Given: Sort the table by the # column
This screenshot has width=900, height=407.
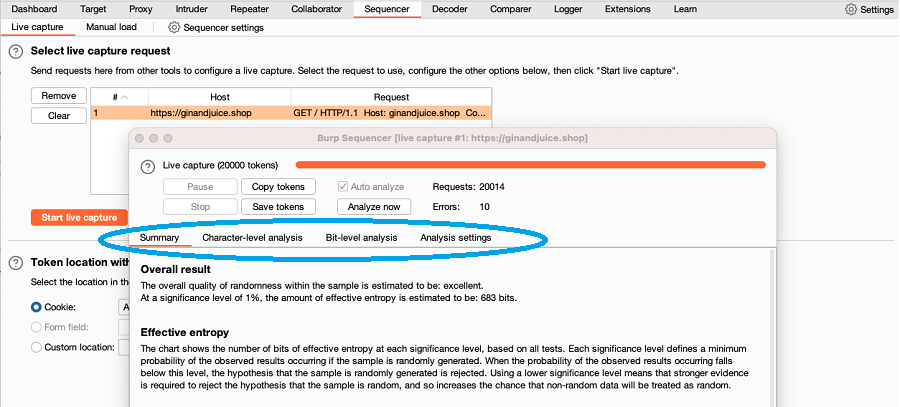Looking at the screenshot, I should (x=119, y=97).
